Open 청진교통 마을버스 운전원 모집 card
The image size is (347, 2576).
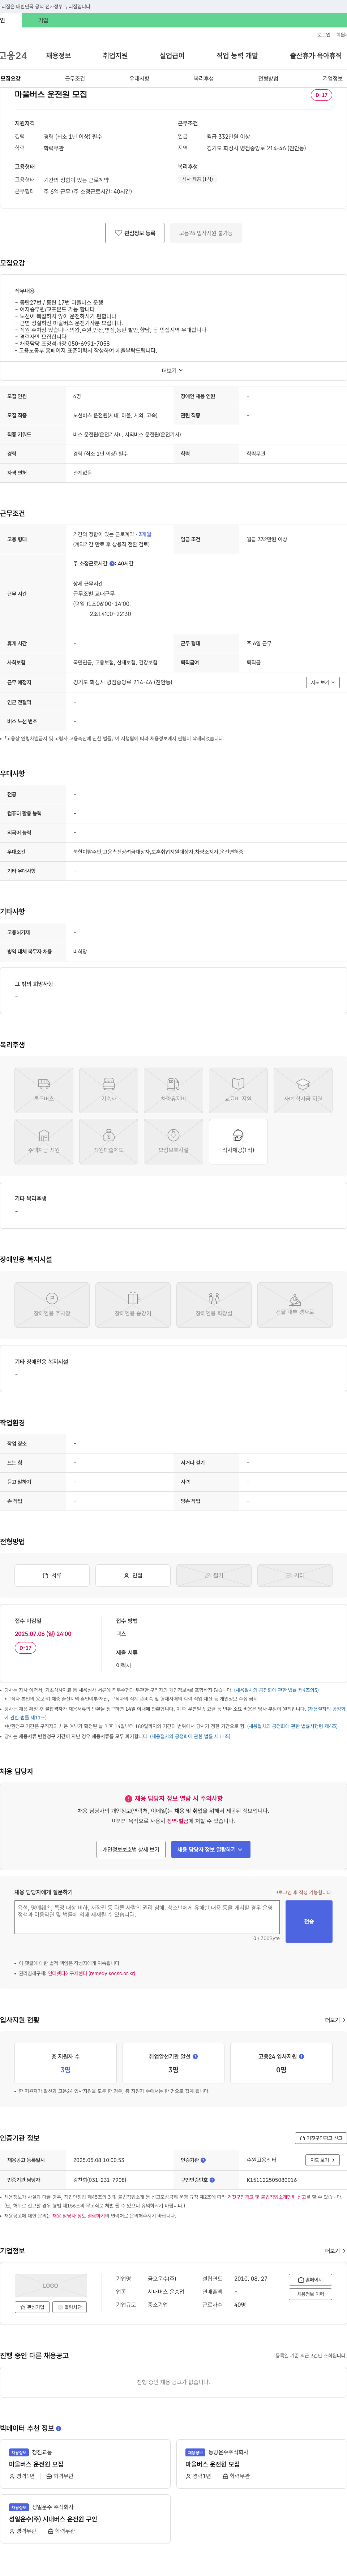coord(85,2464)
